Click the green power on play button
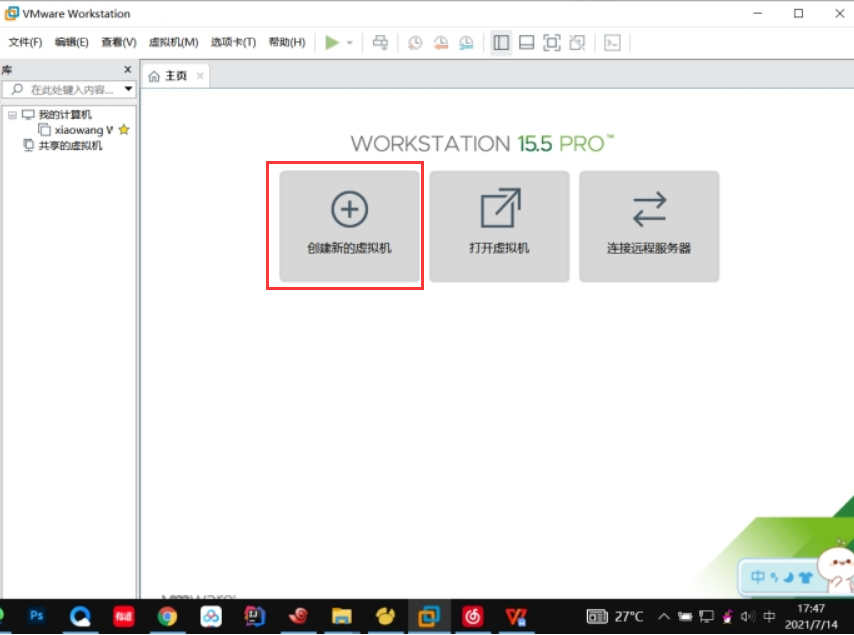This screenshot has width=854, height=635. [332, 42]
